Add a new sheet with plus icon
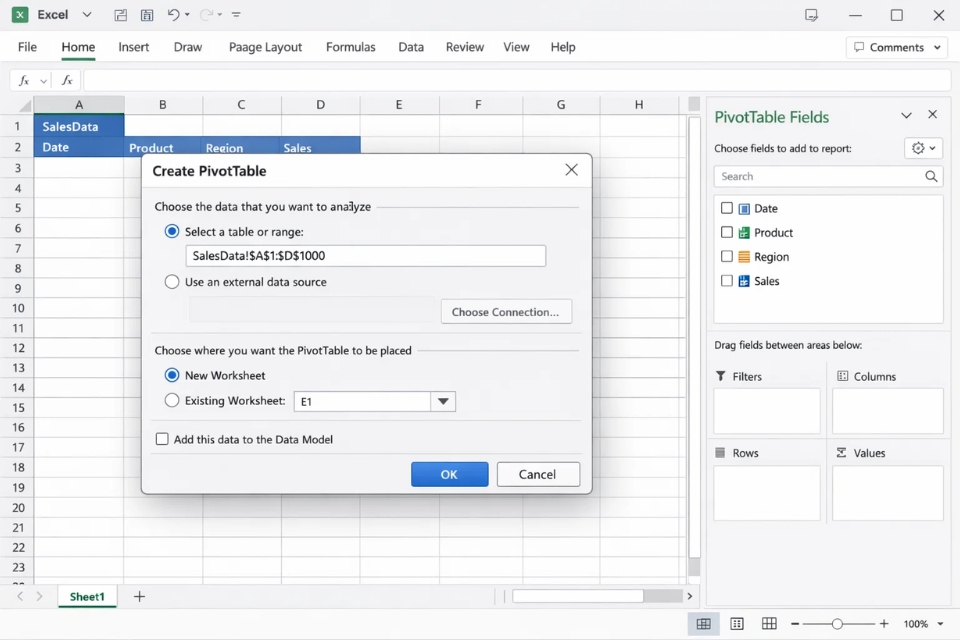 pyautogui.click(x=139, y=596)
